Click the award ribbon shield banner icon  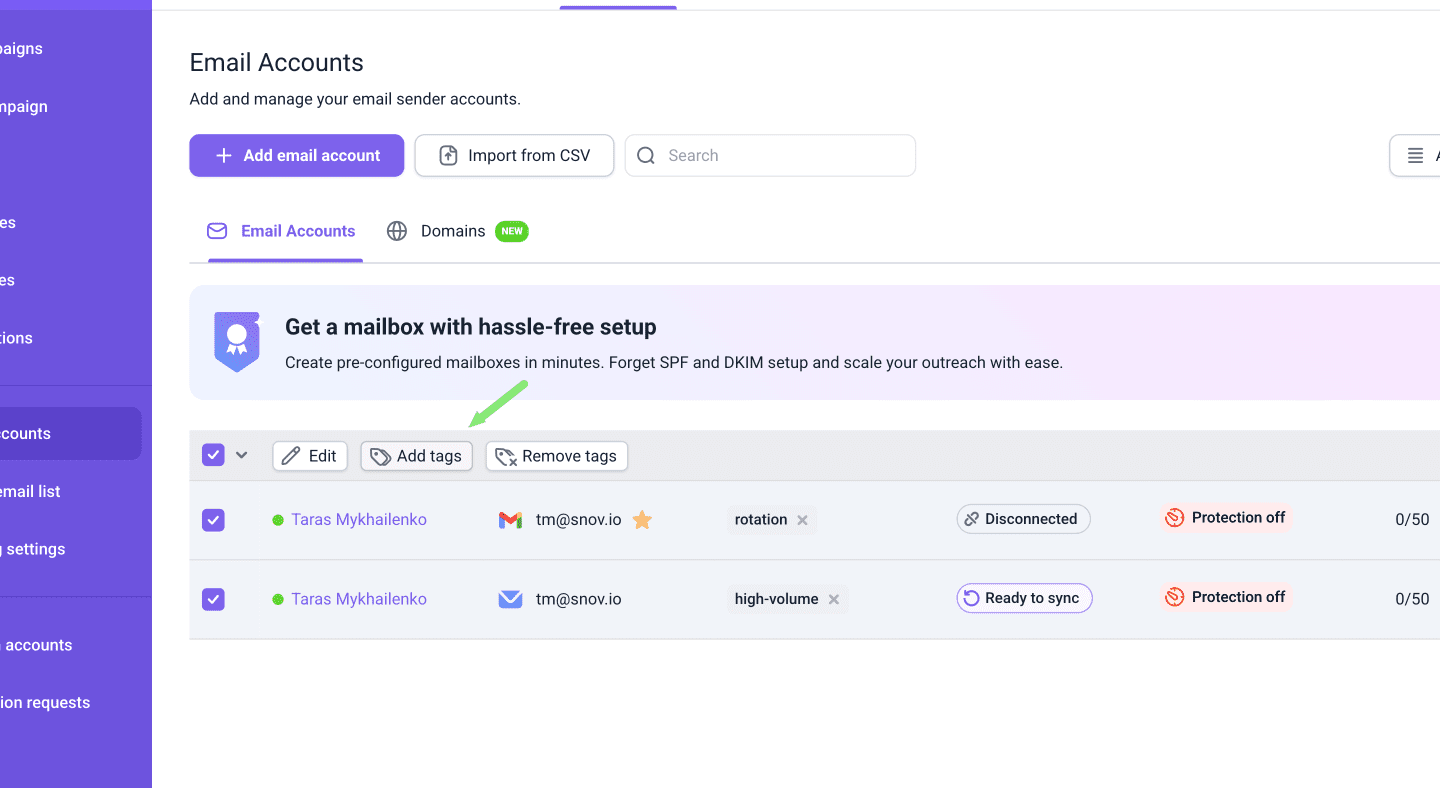coord(237,341)
